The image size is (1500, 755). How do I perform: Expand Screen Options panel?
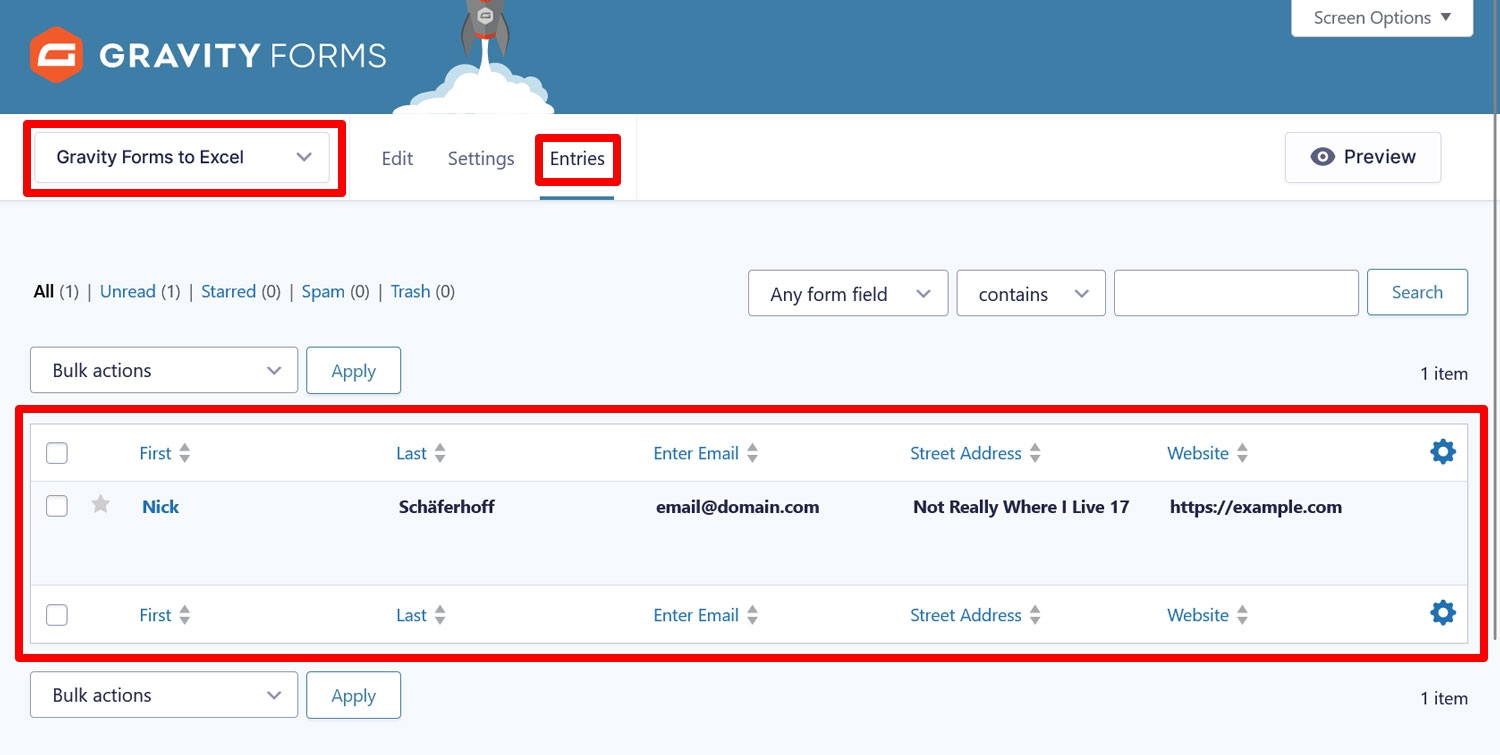pos(1382,18)
